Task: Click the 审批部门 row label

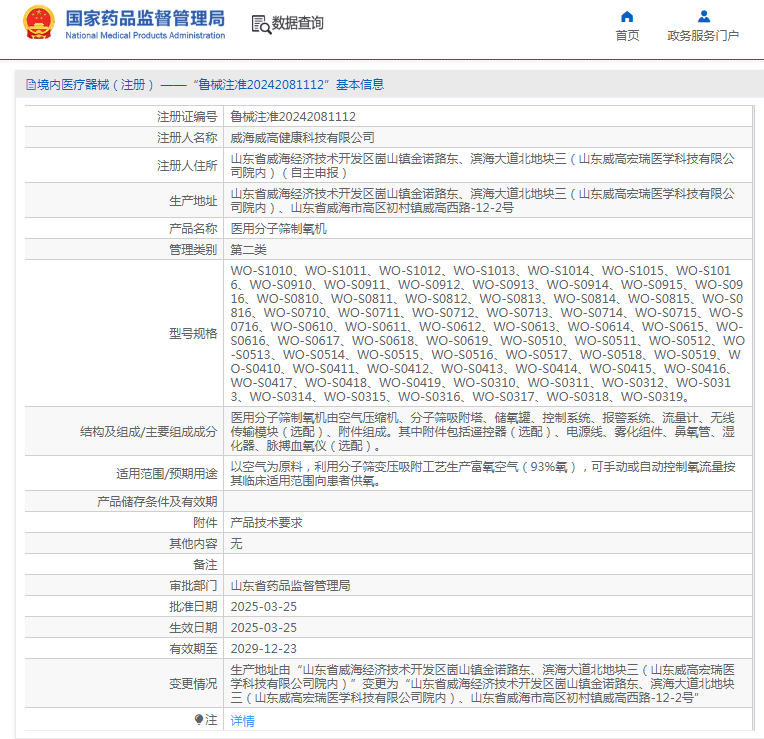Action: (193, 586)
